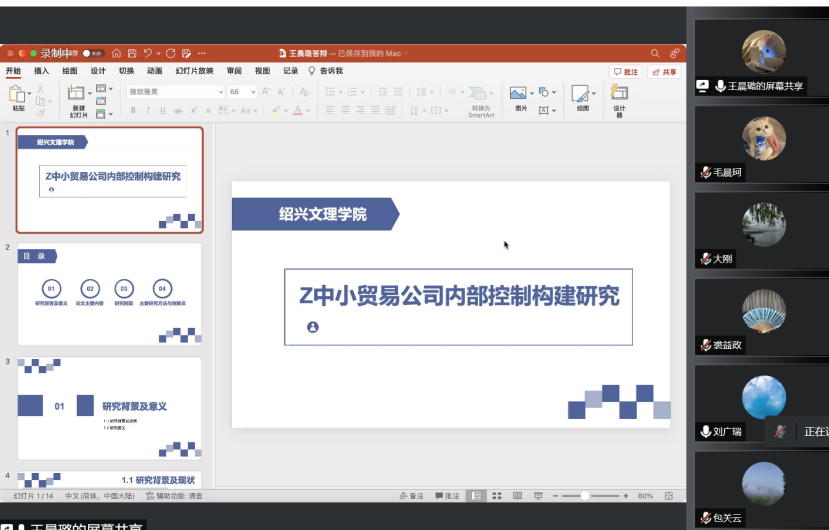Open the Slide Show (幻灯片放映) ribbon tab

[x=195, y=71]
